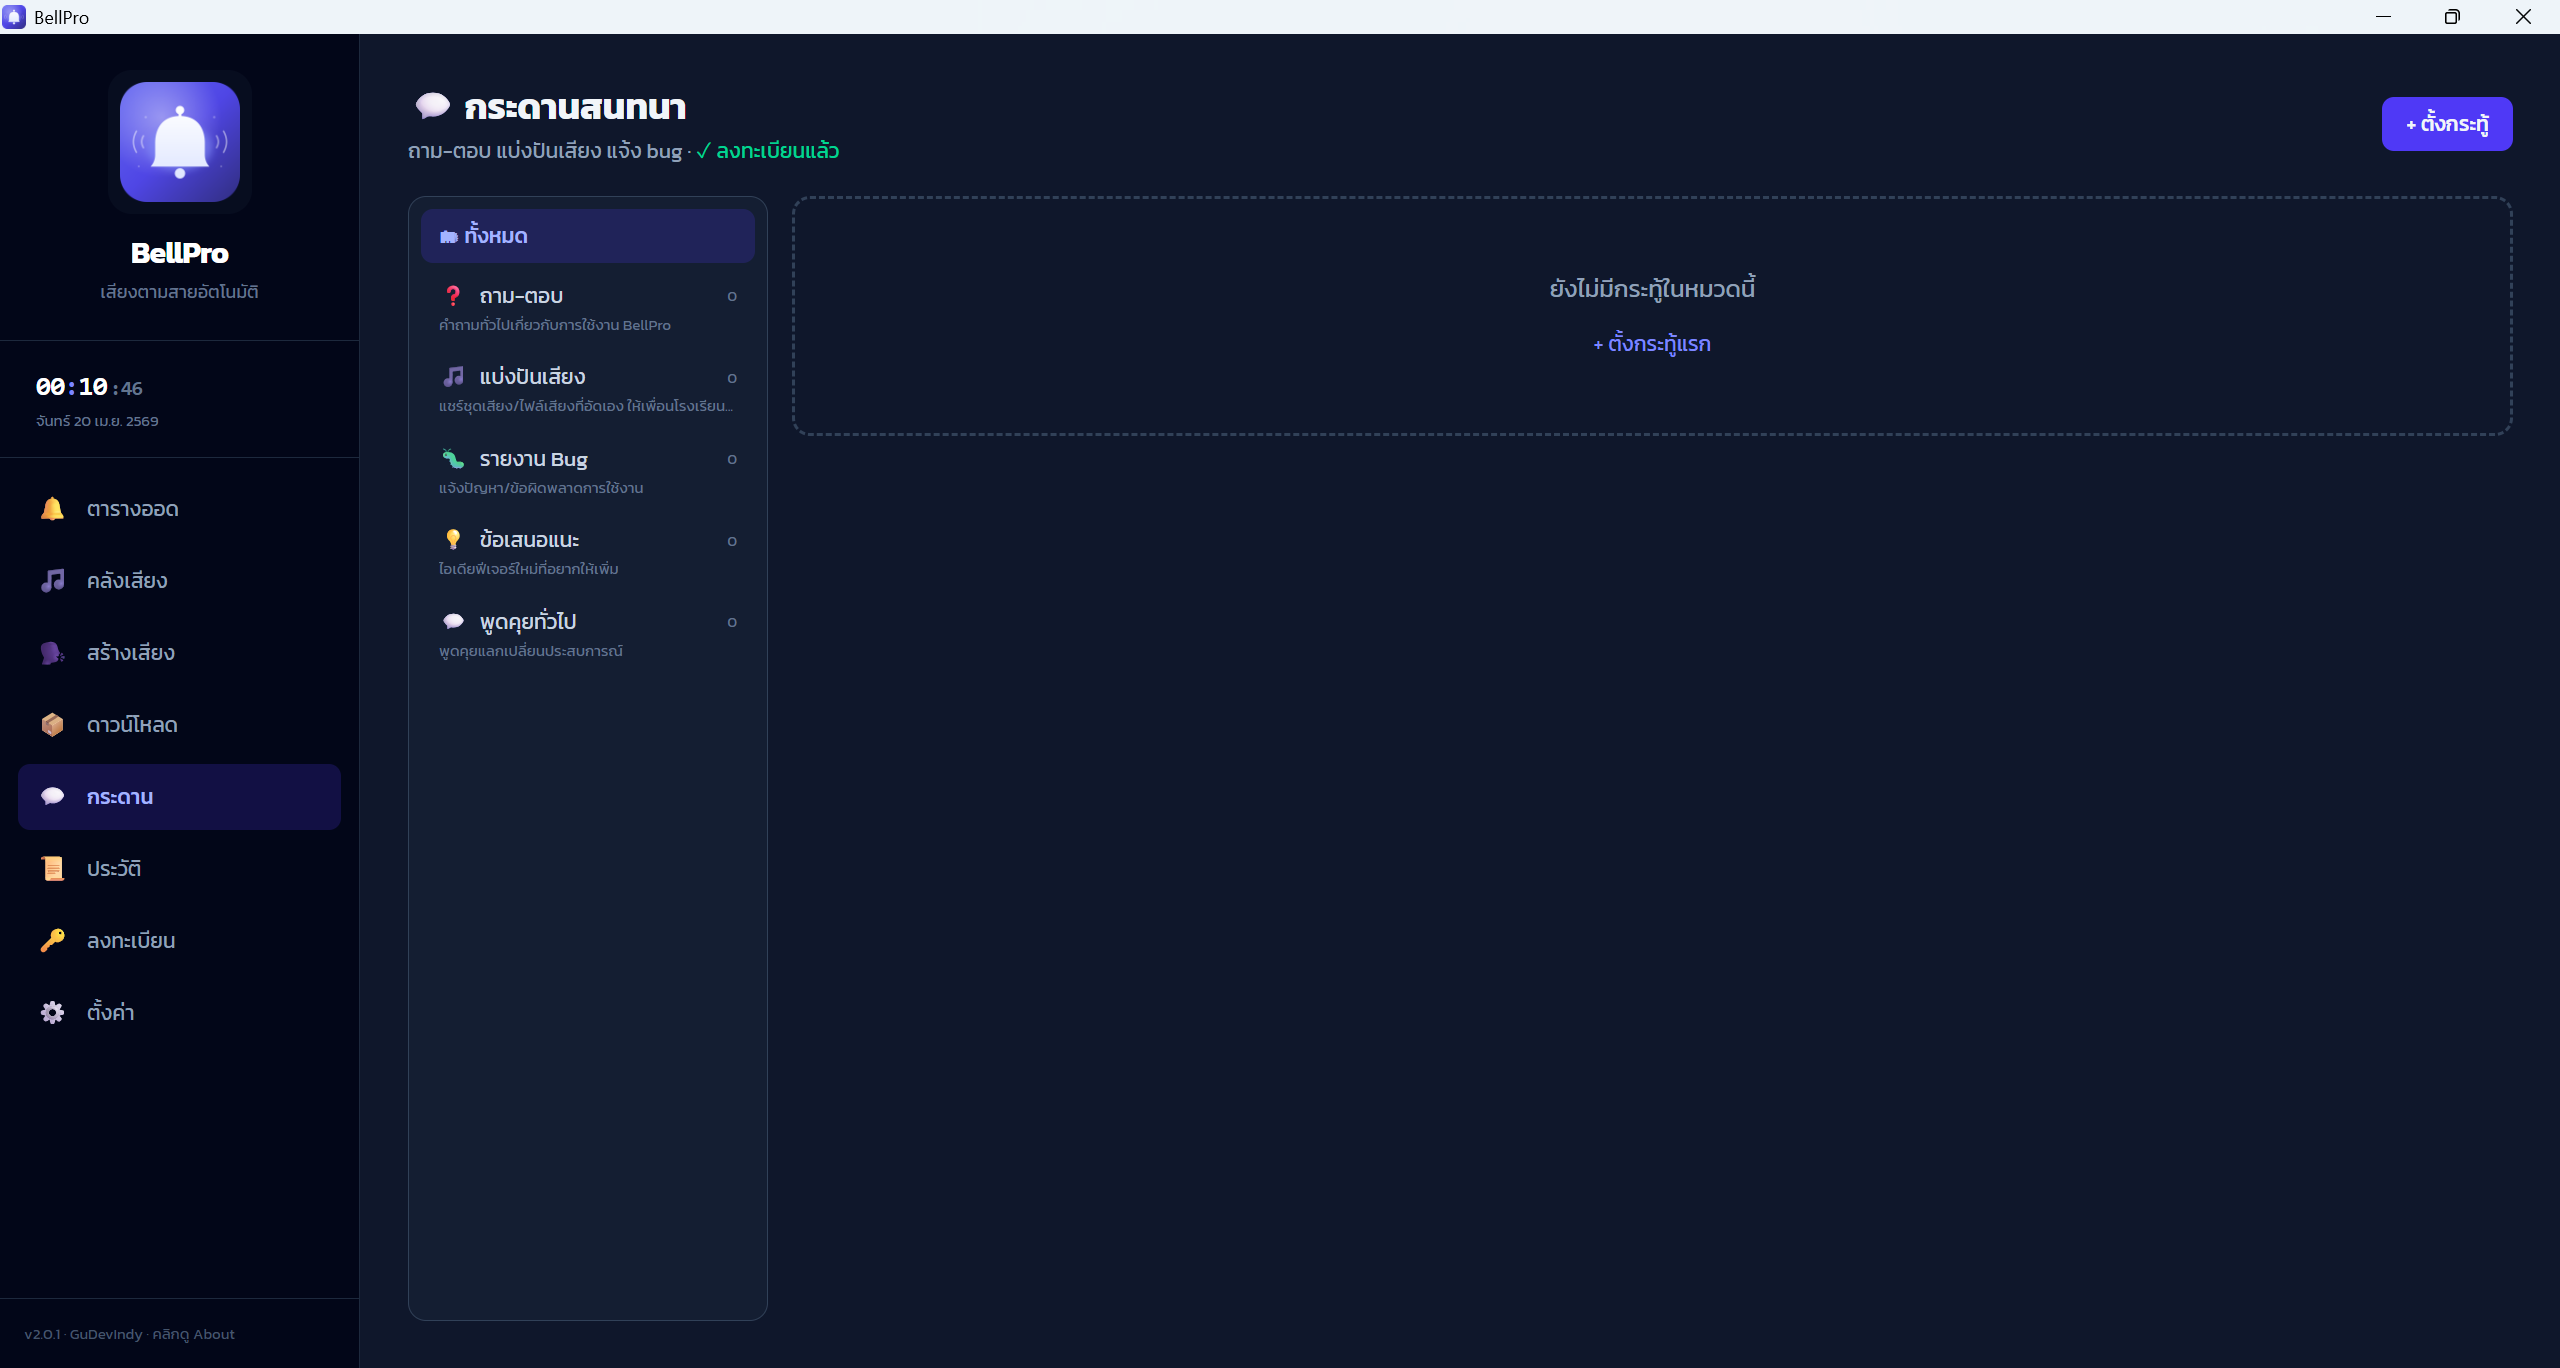The image size is (2560, 1368).
Task: Click version footer text to open About
Action: 130,1334
